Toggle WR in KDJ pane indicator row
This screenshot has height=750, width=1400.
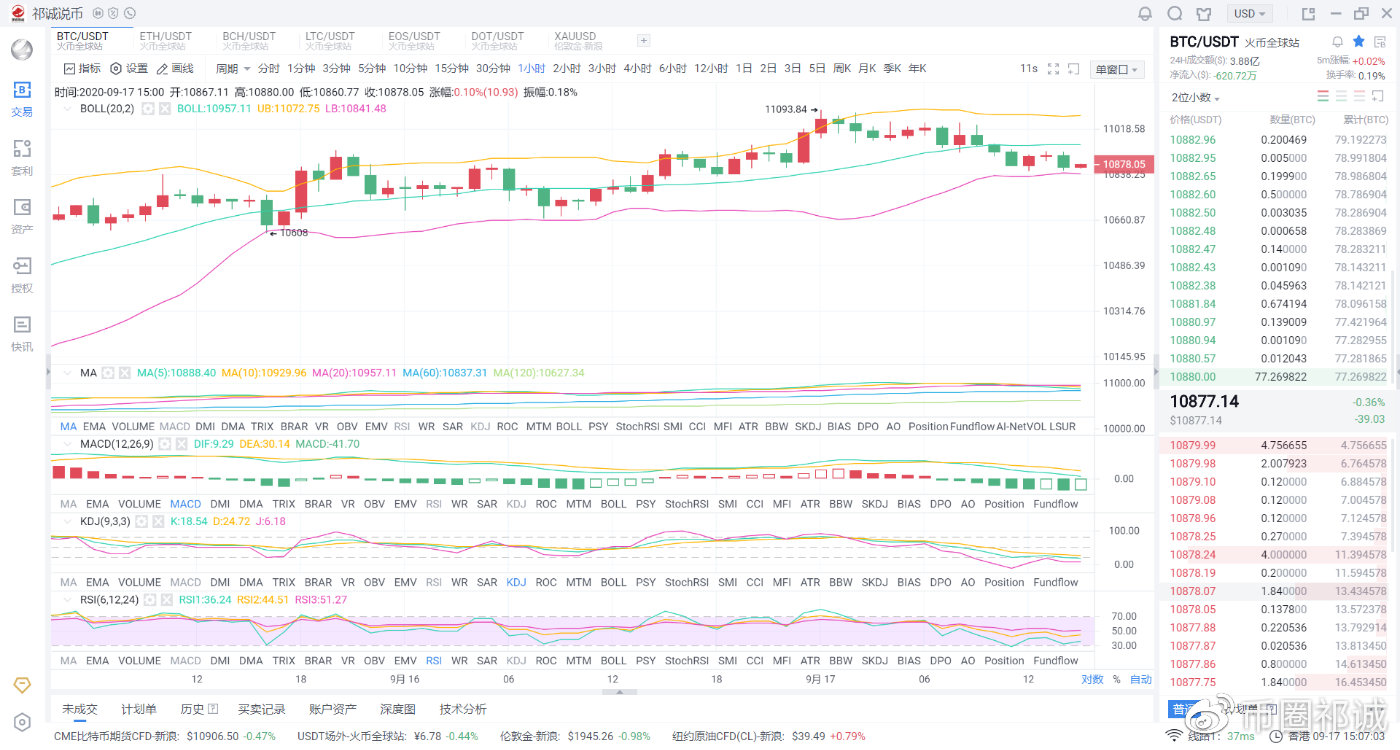click(x=459, y=582)
